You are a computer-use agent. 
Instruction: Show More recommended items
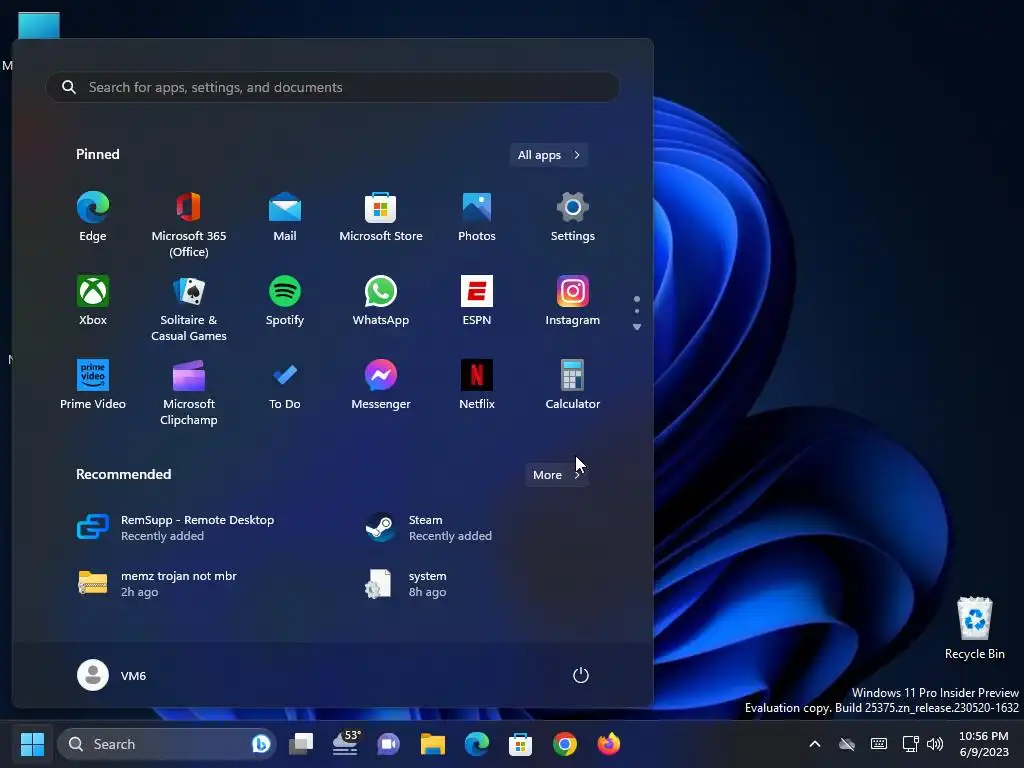coord(556,475)
